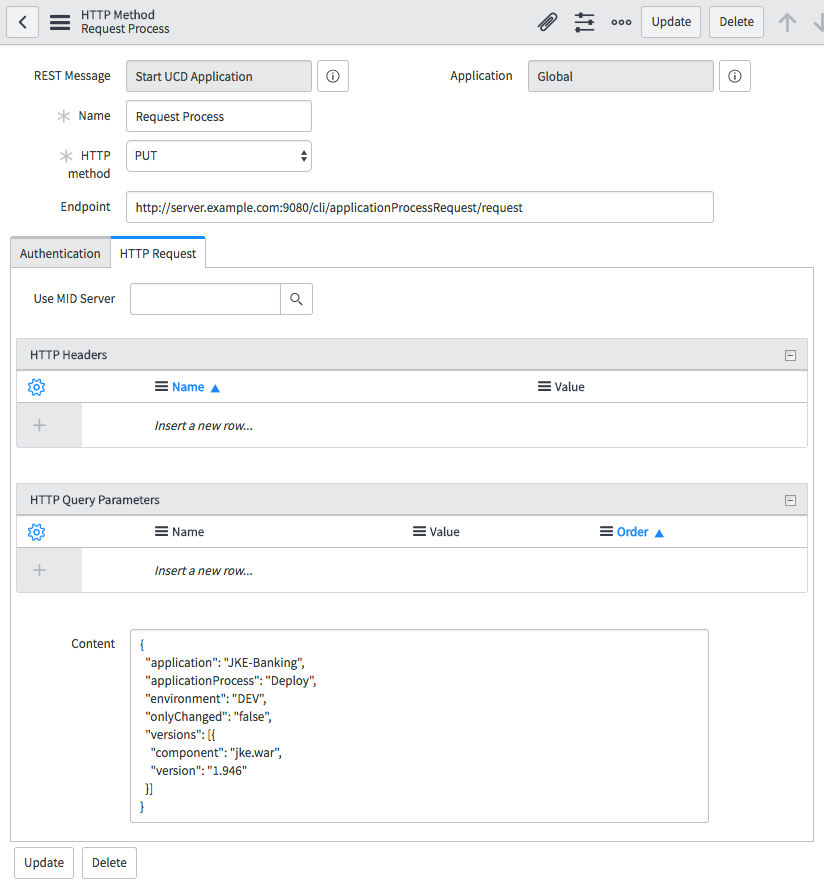Open the HTTP method dropdown
Viewport: 824px width, 886px height.
click(219, 156)
